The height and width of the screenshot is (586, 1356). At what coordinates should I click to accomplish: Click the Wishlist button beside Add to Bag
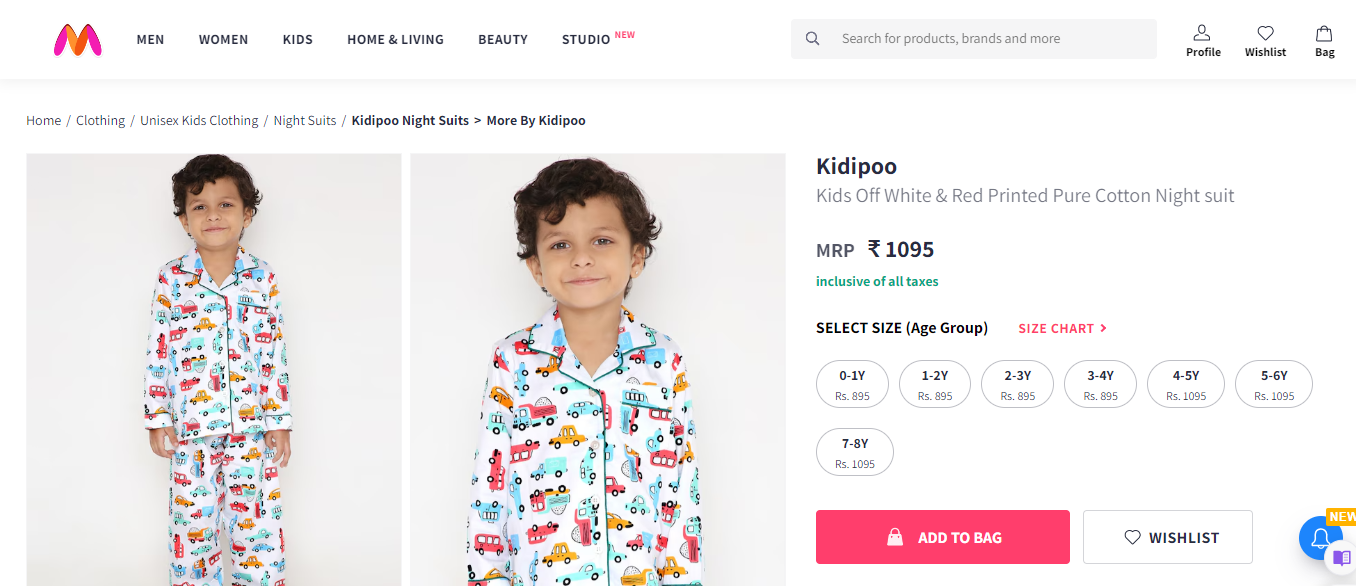1167,537
